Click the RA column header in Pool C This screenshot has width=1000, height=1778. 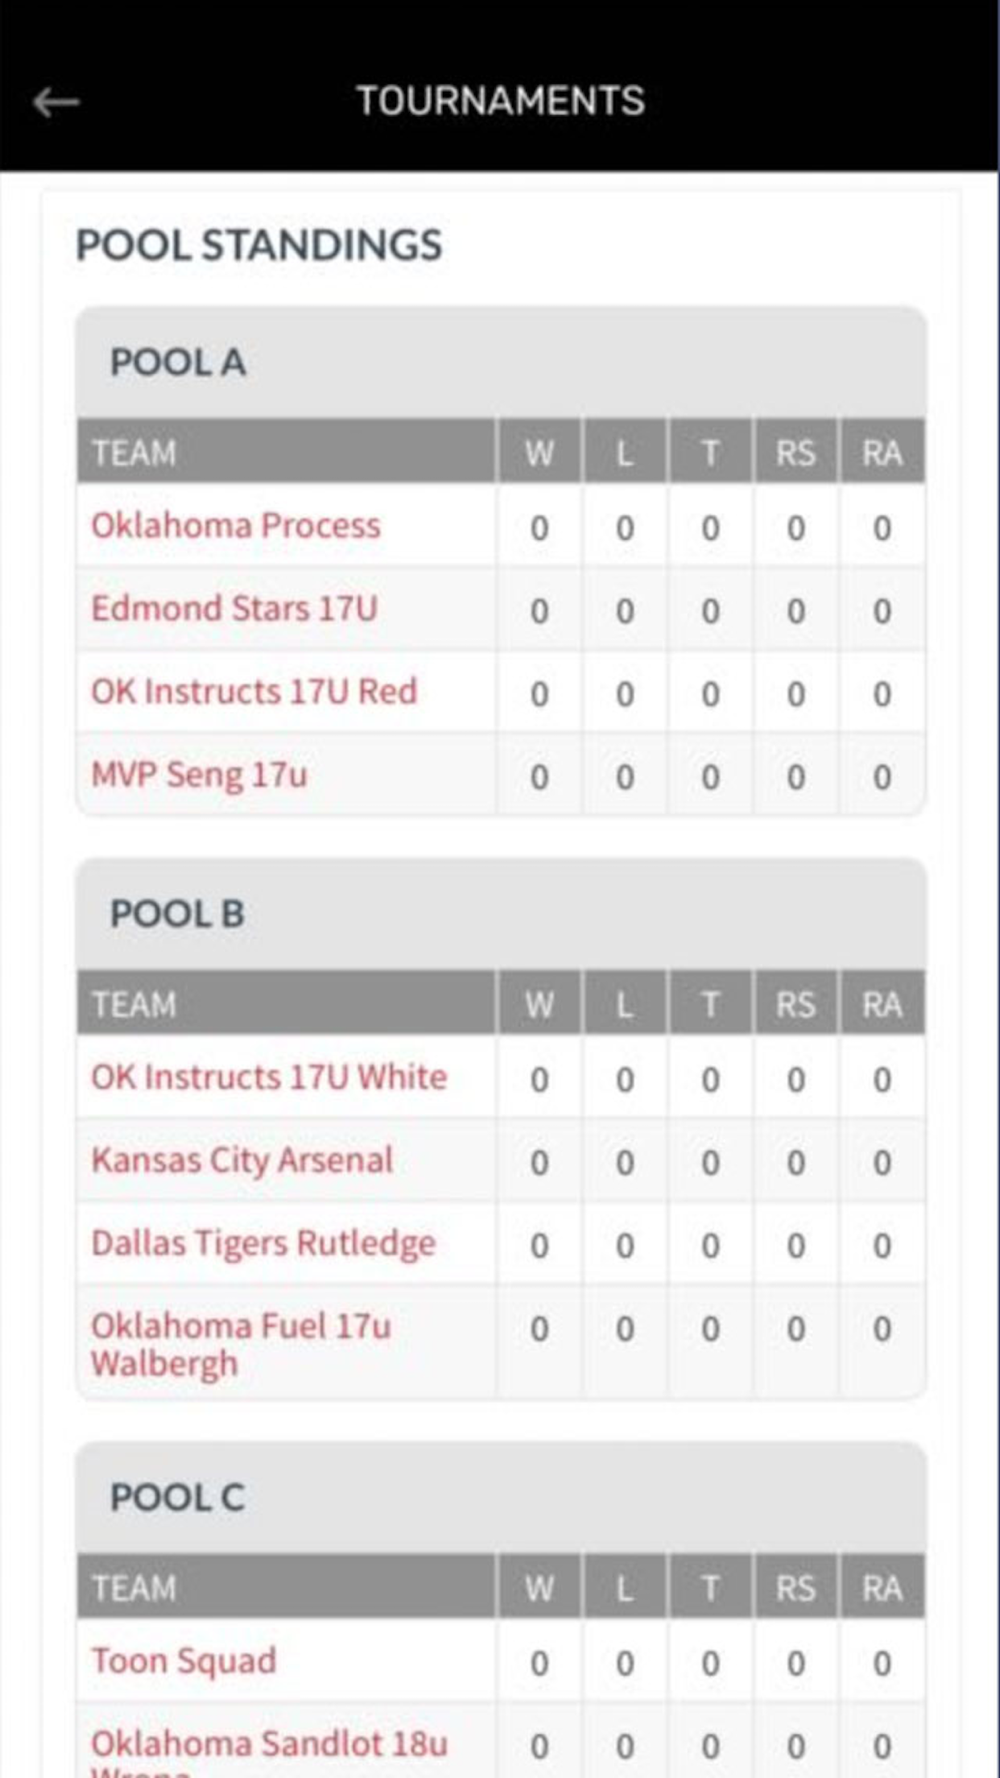pos(882,1589)
